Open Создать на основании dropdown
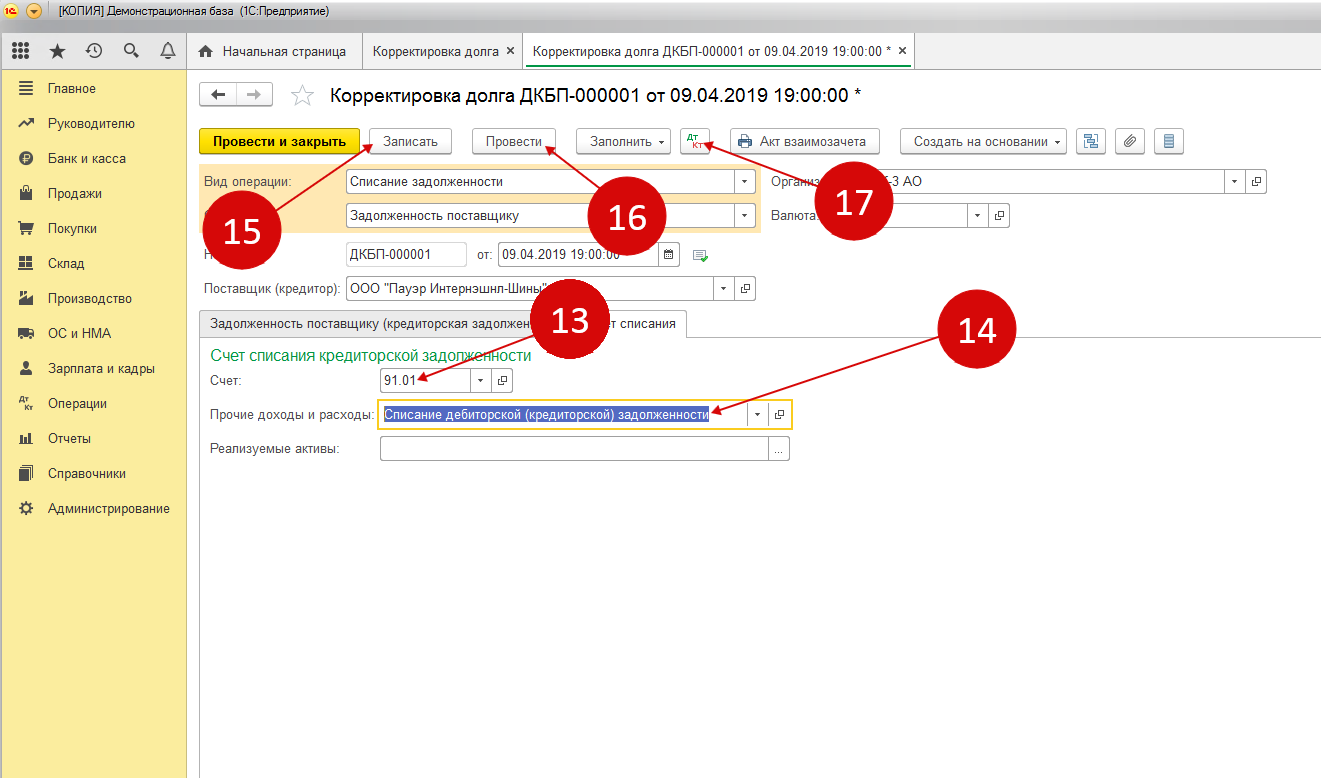Screen dimensions: 1321x778 pyautogui.click(x=983, y=142)
